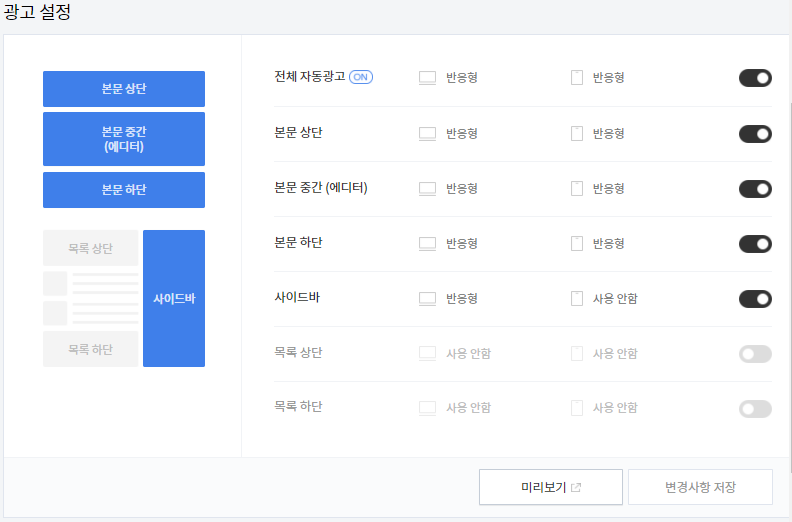792x522 pixels.
Task: Click the desktop icon in 목록 하단 row
Action: [427, 408]
